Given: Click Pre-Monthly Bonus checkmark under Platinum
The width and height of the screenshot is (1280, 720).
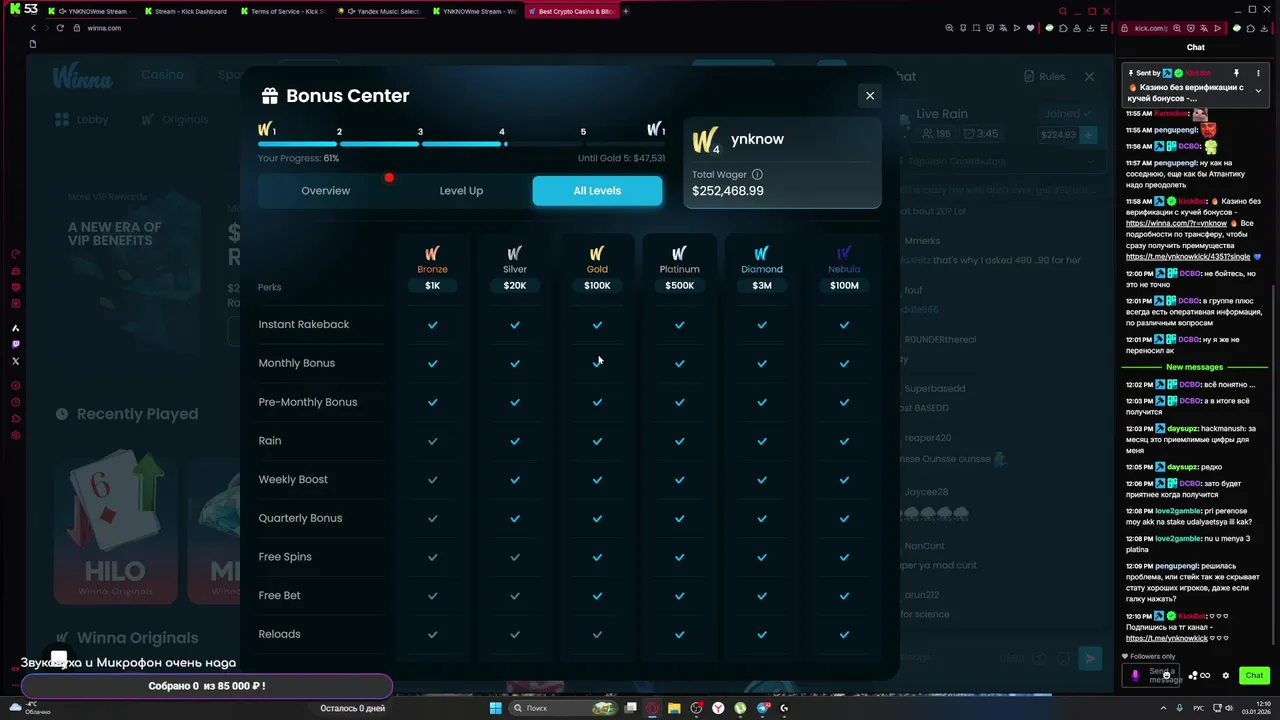Looking at the screenshot, I should pos(679,402).
